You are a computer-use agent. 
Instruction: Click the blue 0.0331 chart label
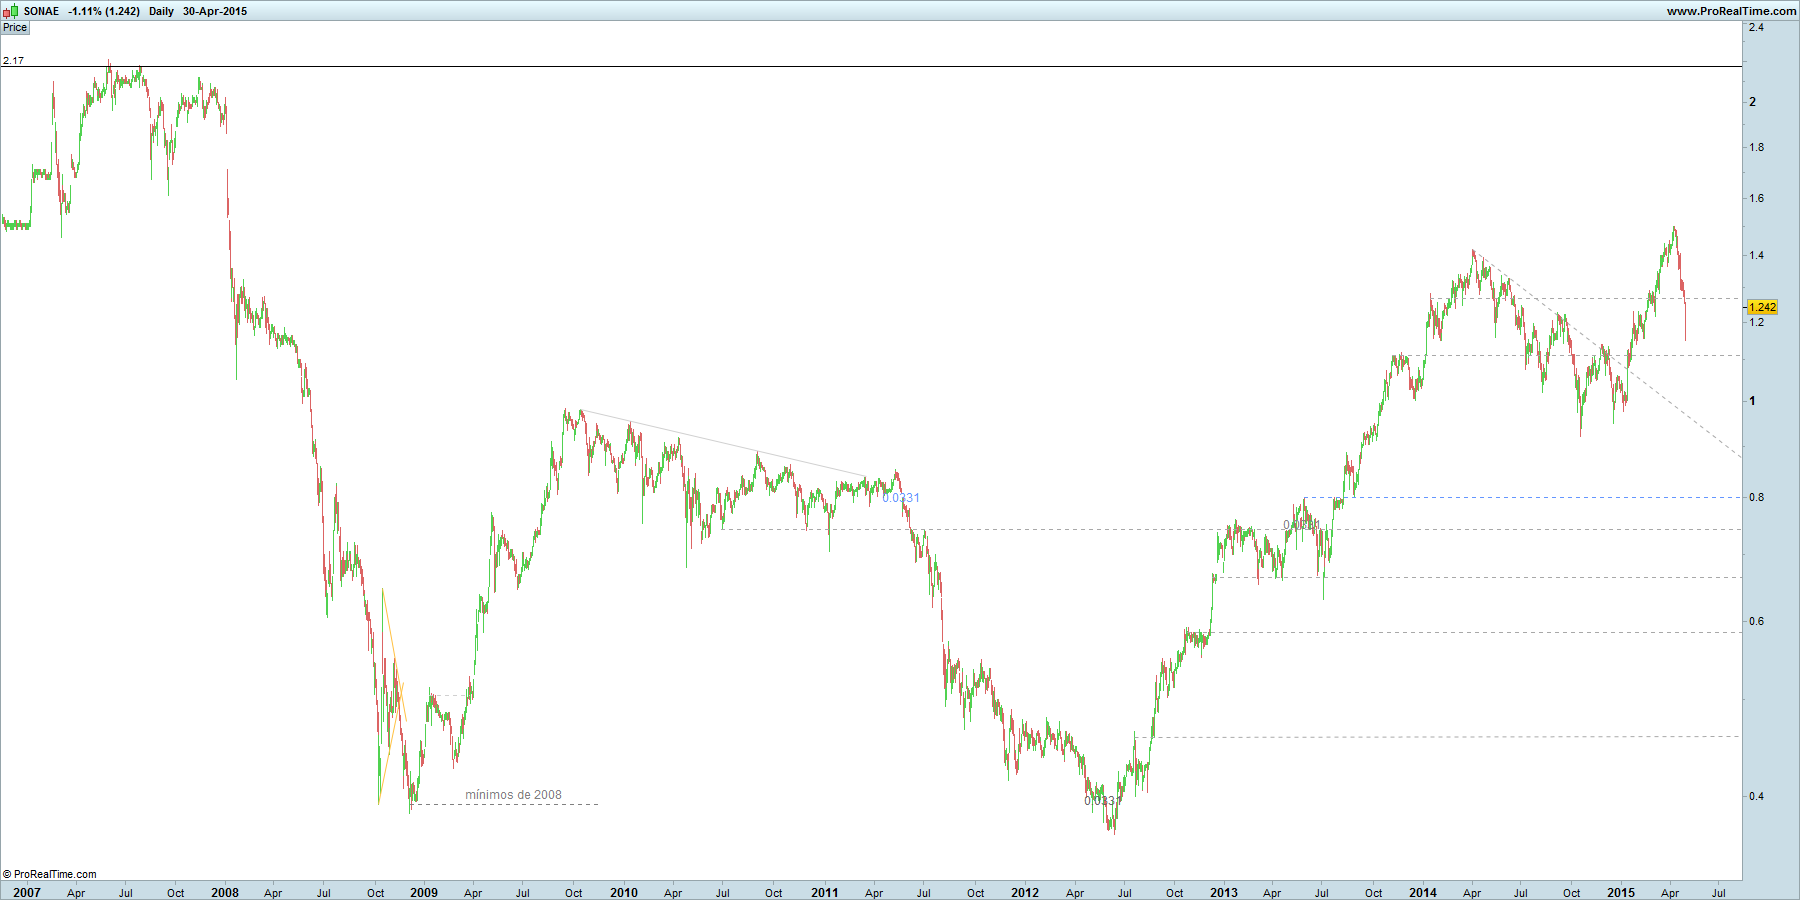pos(901,498)
